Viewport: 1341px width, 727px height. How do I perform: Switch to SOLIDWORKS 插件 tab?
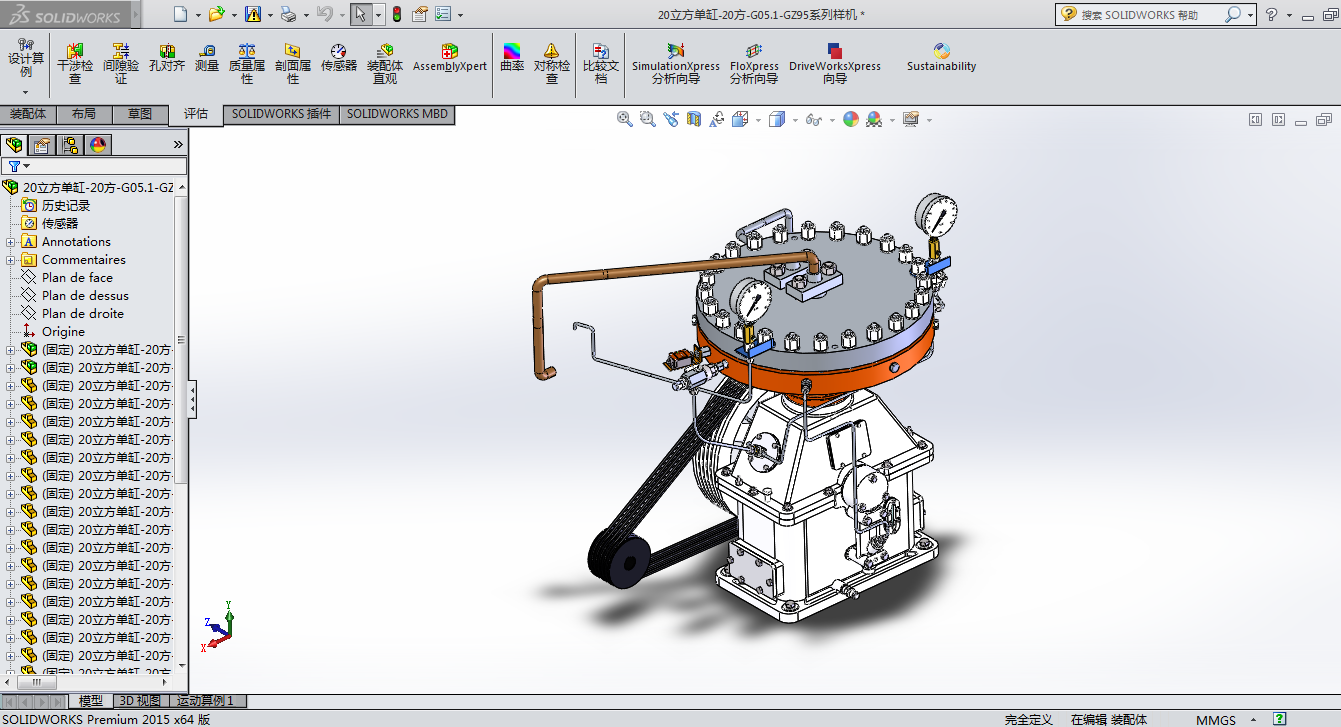[281, 115]
